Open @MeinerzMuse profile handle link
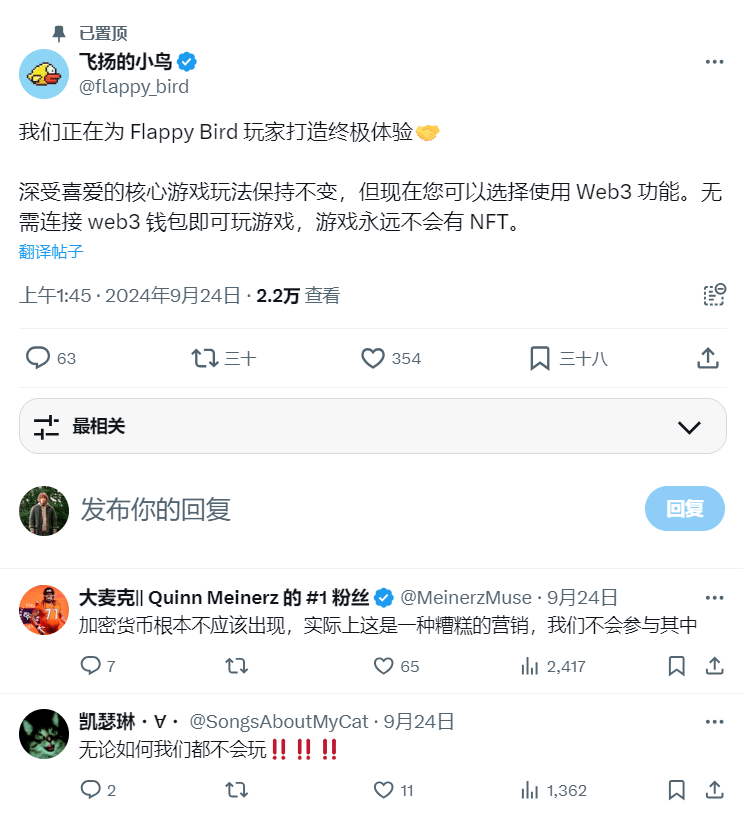The height and width of the screenshot is (816, 743). pos(466,597)
